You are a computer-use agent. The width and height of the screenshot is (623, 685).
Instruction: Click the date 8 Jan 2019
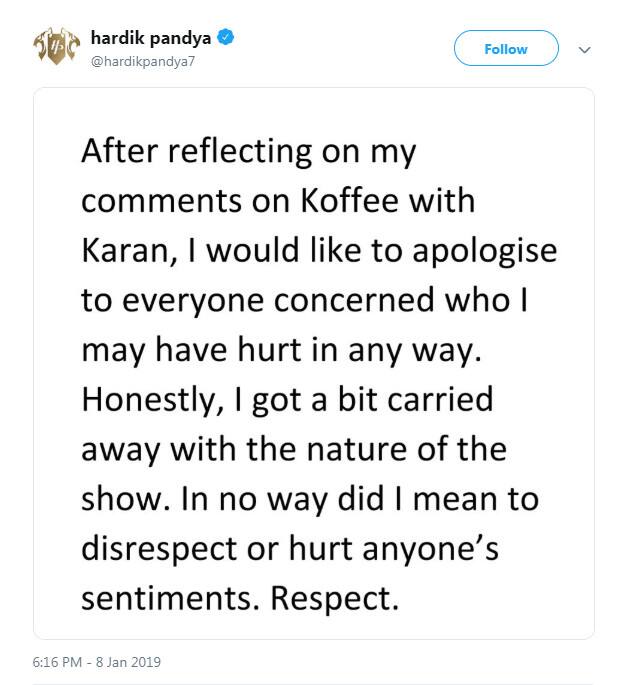pos(128,661)
